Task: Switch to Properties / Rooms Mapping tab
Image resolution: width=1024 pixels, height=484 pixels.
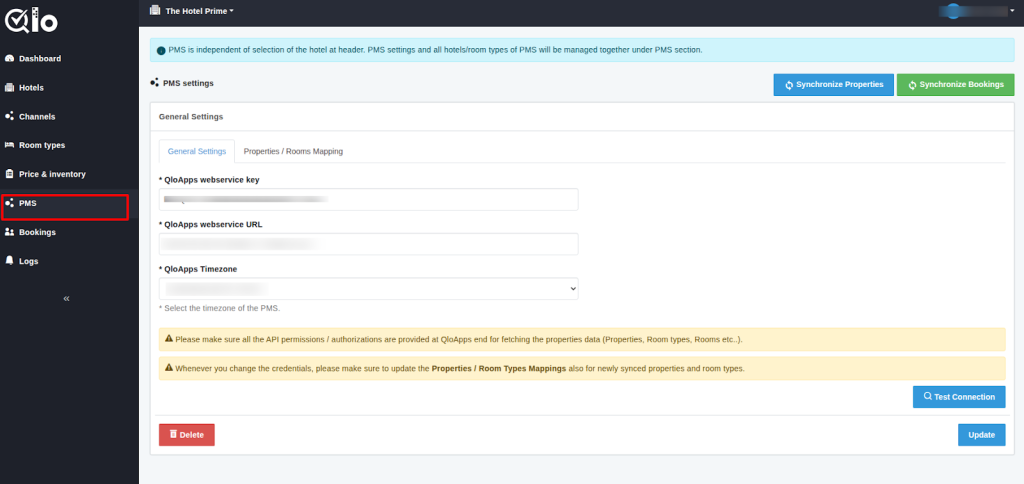Action: 293,151
